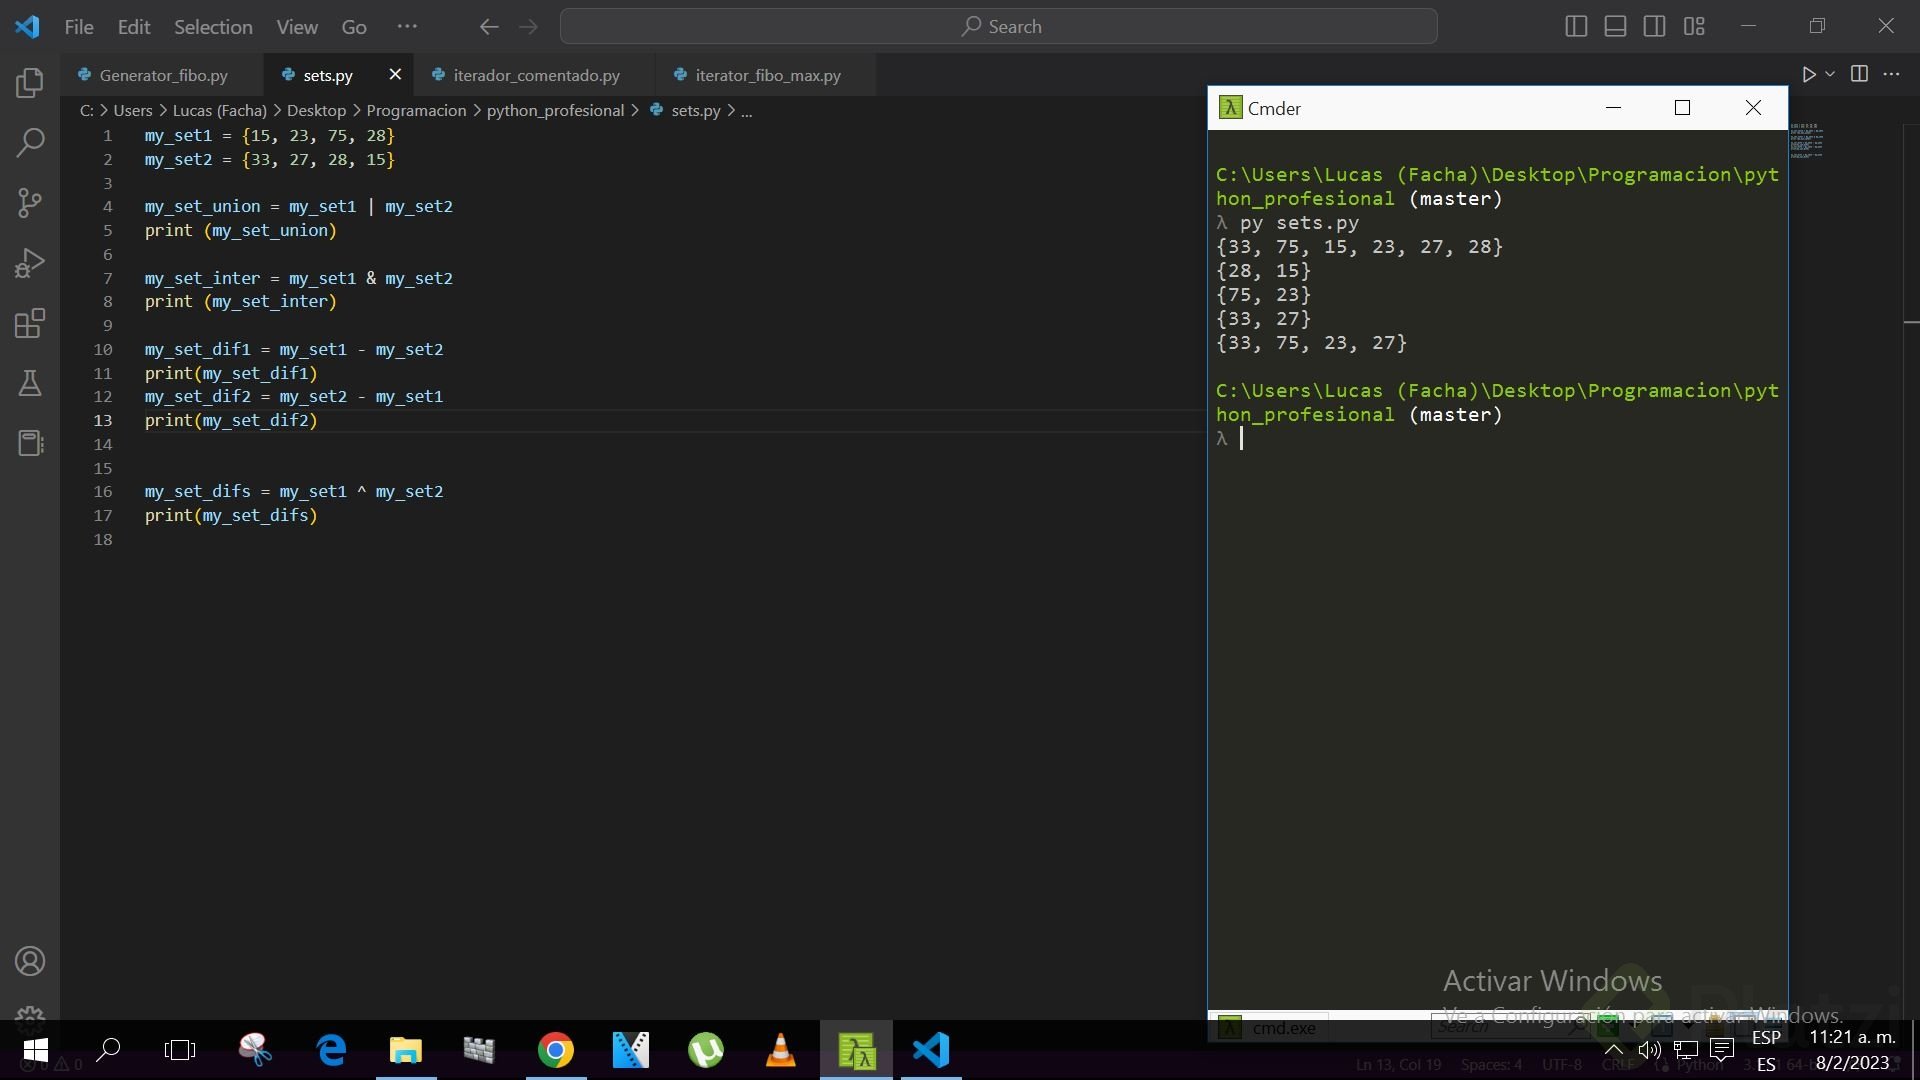Screen dimensions: 1920x1080
Task: Open the Testing flask view
Action: point(30,383)
